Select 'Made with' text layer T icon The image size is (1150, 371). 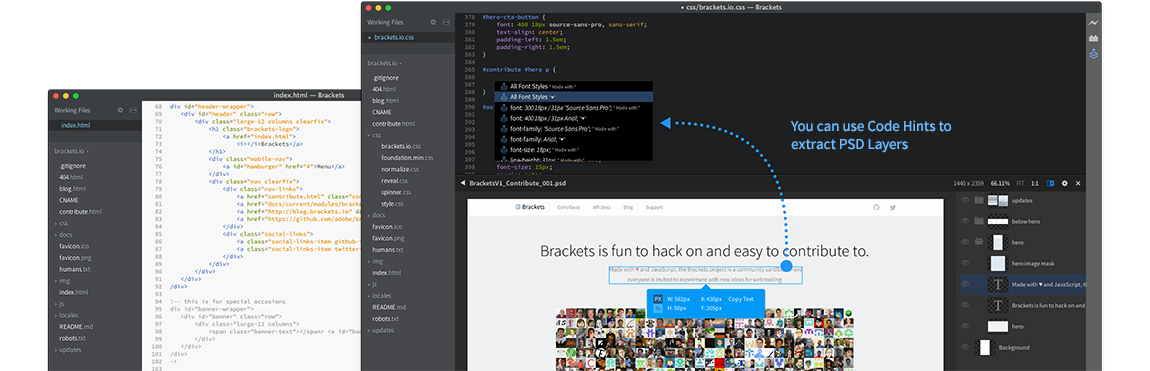(997, 284)
